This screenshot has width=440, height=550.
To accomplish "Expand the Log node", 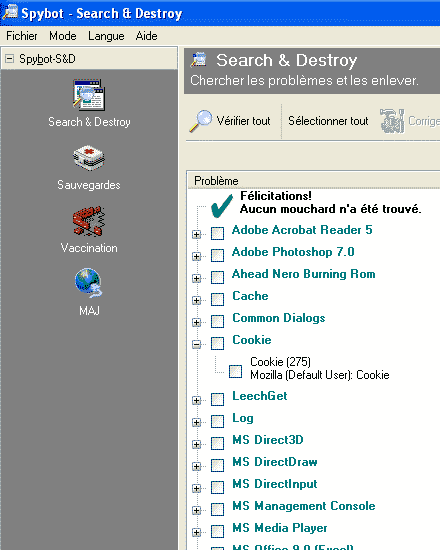I will point(196,423).
